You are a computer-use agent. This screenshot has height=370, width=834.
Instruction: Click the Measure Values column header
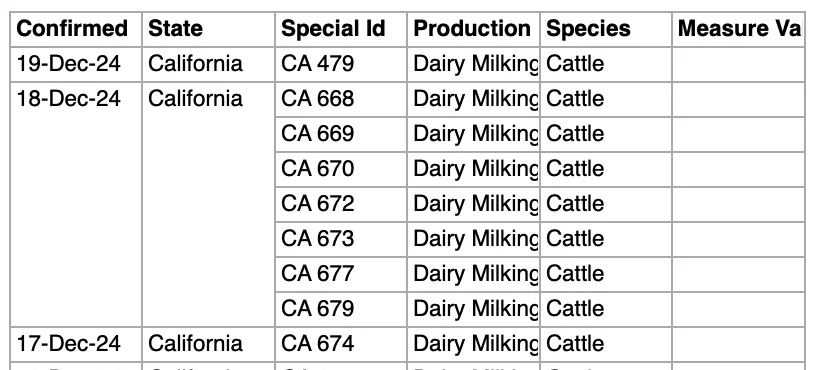(738, 29)
